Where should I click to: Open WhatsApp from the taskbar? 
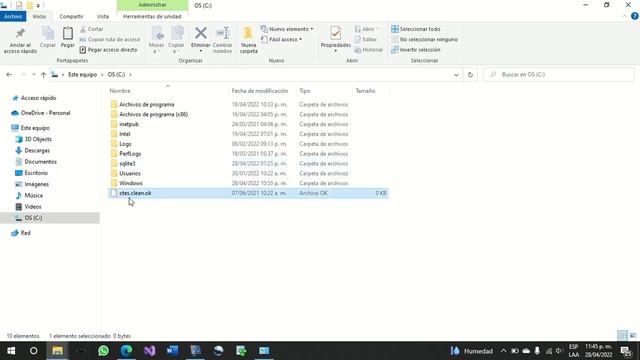point(103,351)
